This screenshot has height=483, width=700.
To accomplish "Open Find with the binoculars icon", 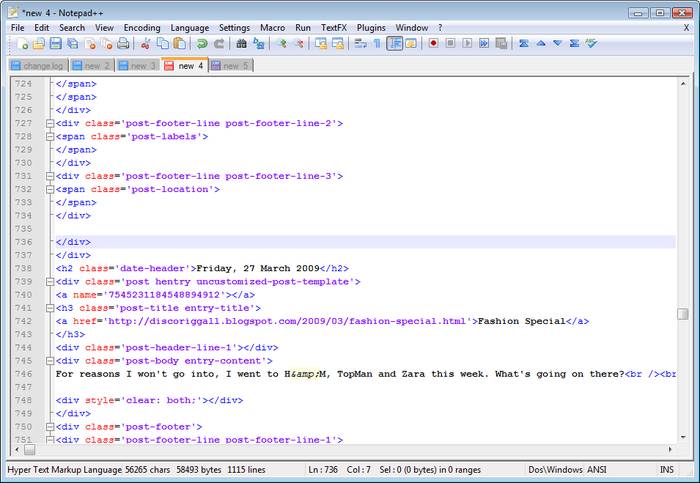I will coord(241,44).
